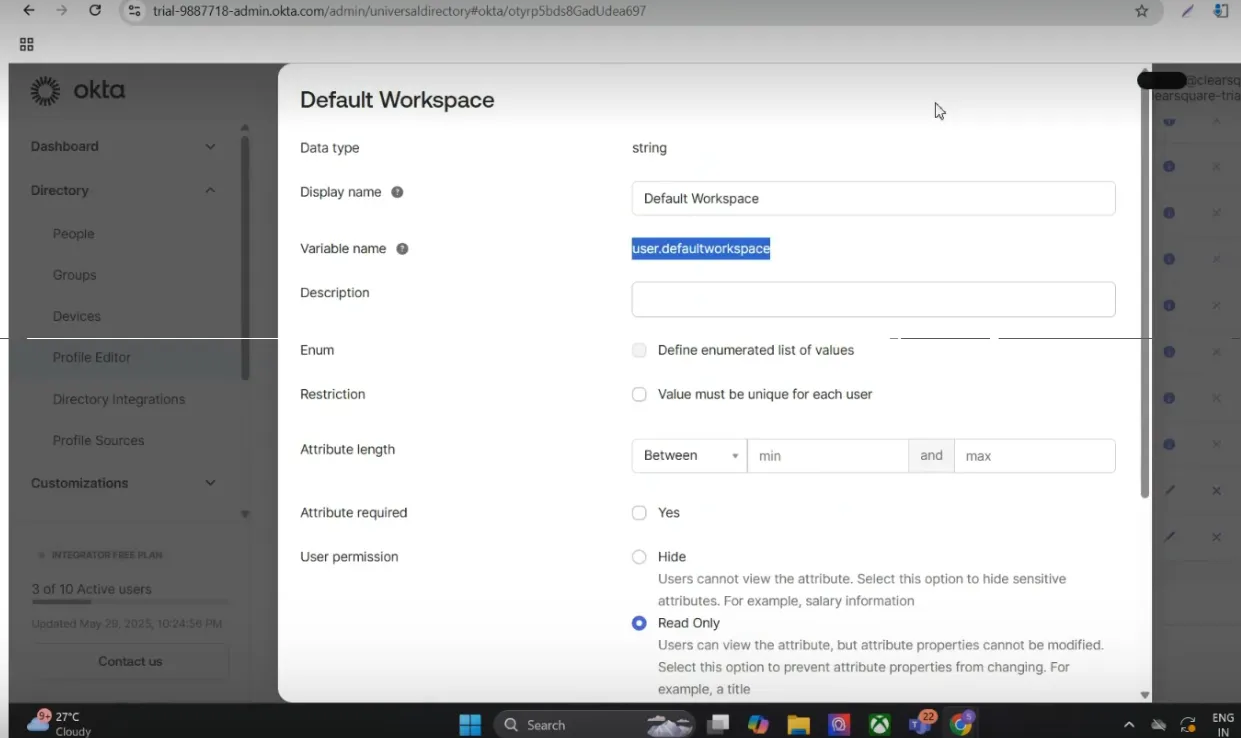Click the Display name input field

[873, 198]
